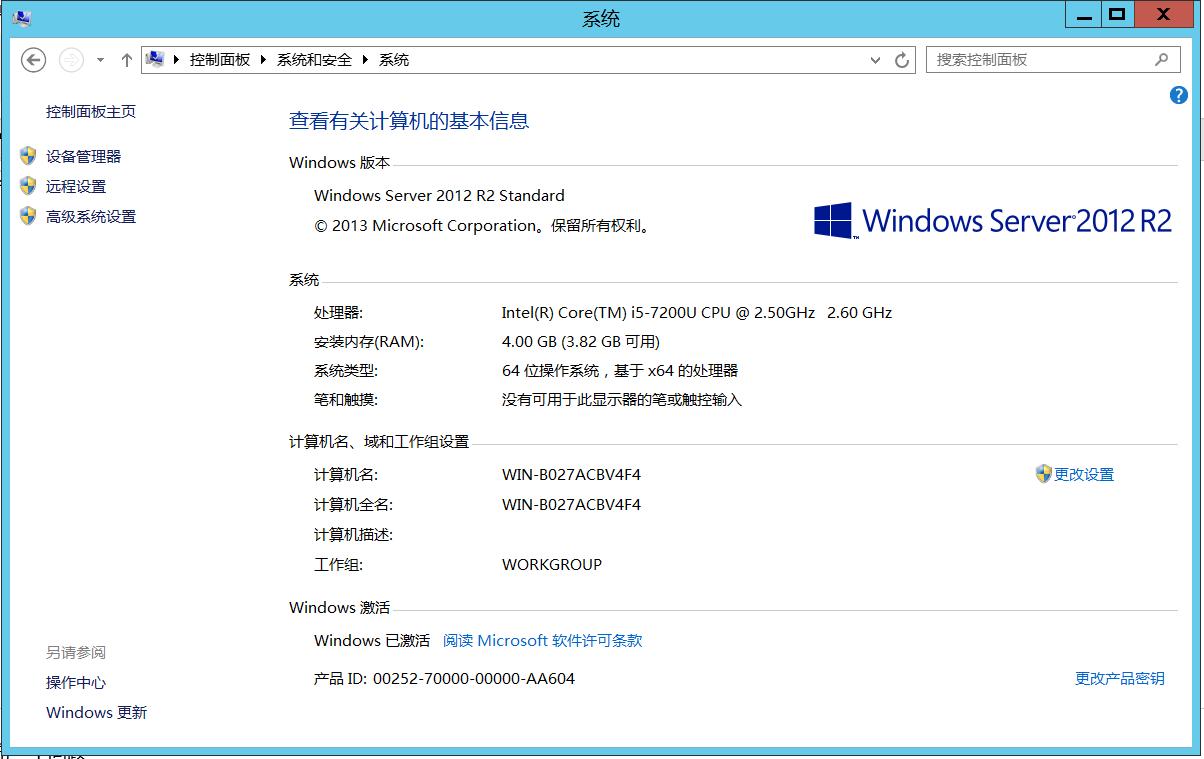Click 没有可用于此显示器的笔或触控输入 text
Viewport: 1204px width, 759px height.
pyautogui.click(x=622, y=400)
